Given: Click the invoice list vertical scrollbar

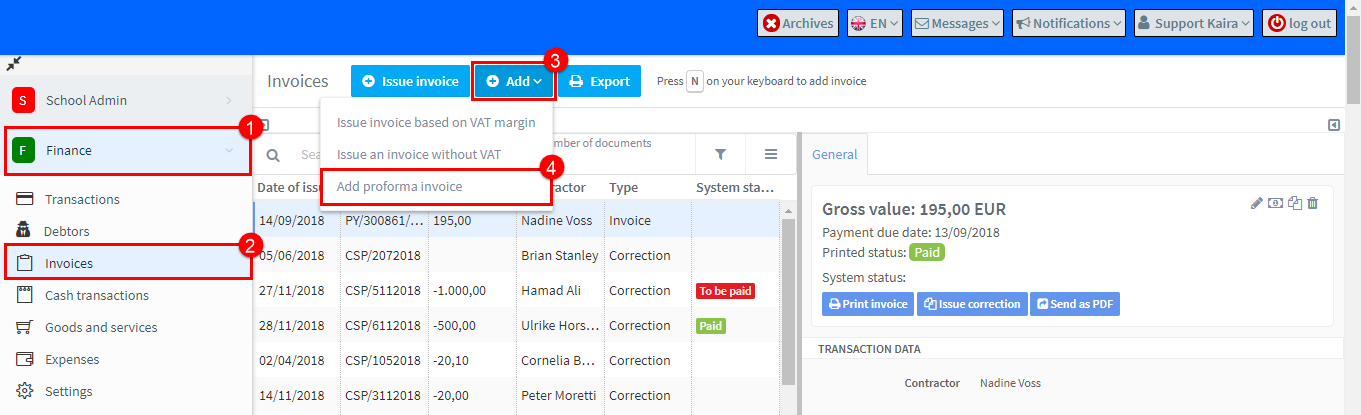Looking at the screenshot, I should click(x=788, y=300).
